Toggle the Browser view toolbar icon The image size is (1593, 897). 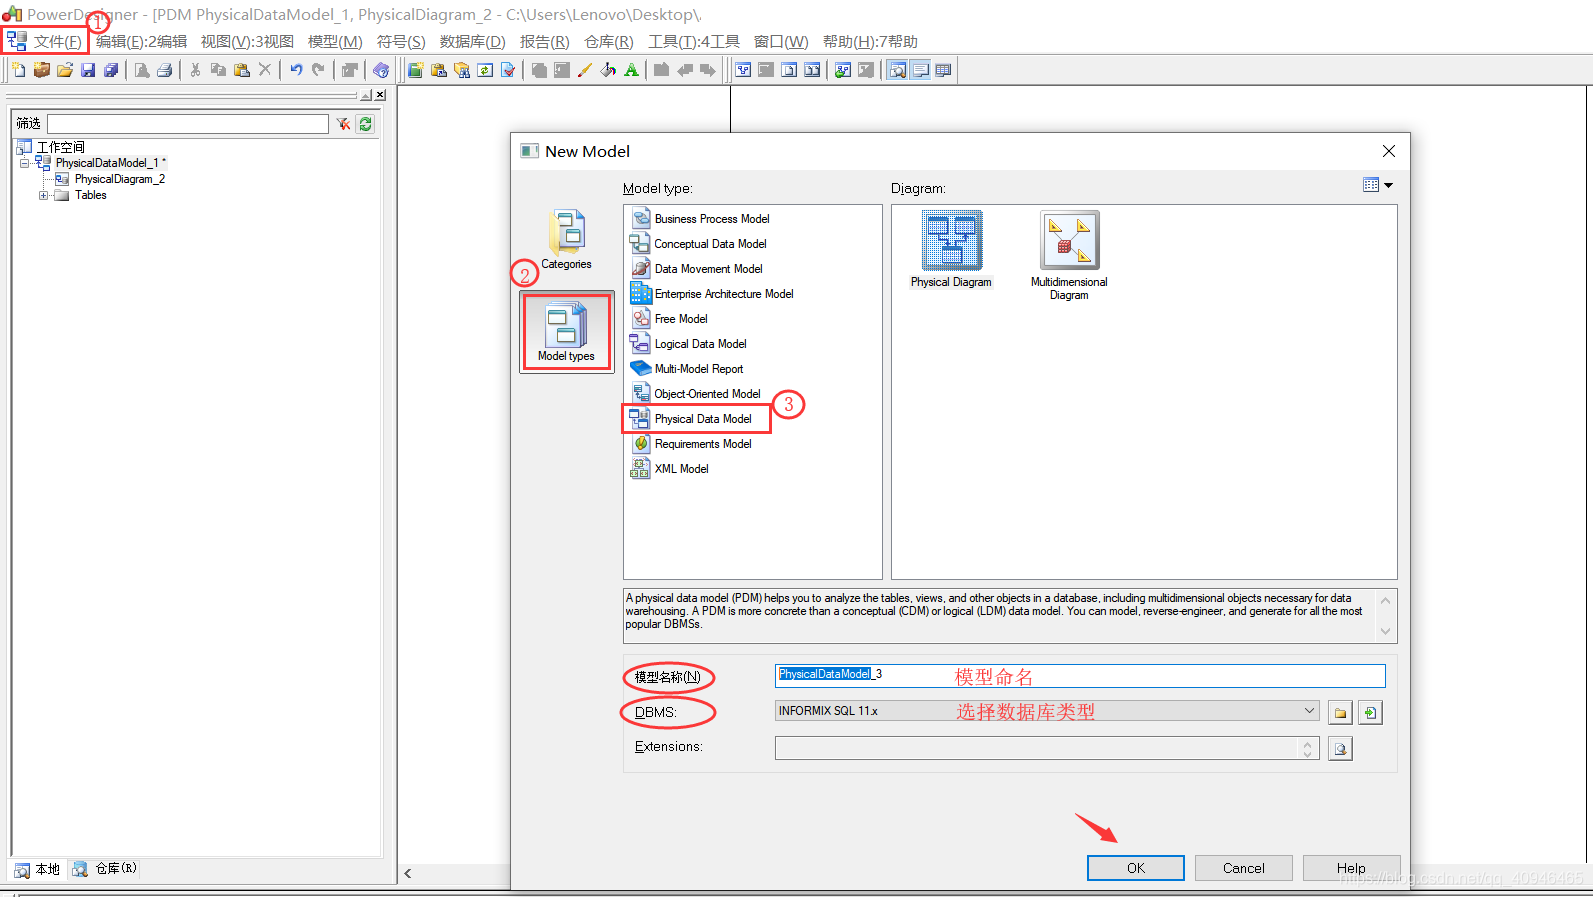point(897,70)
